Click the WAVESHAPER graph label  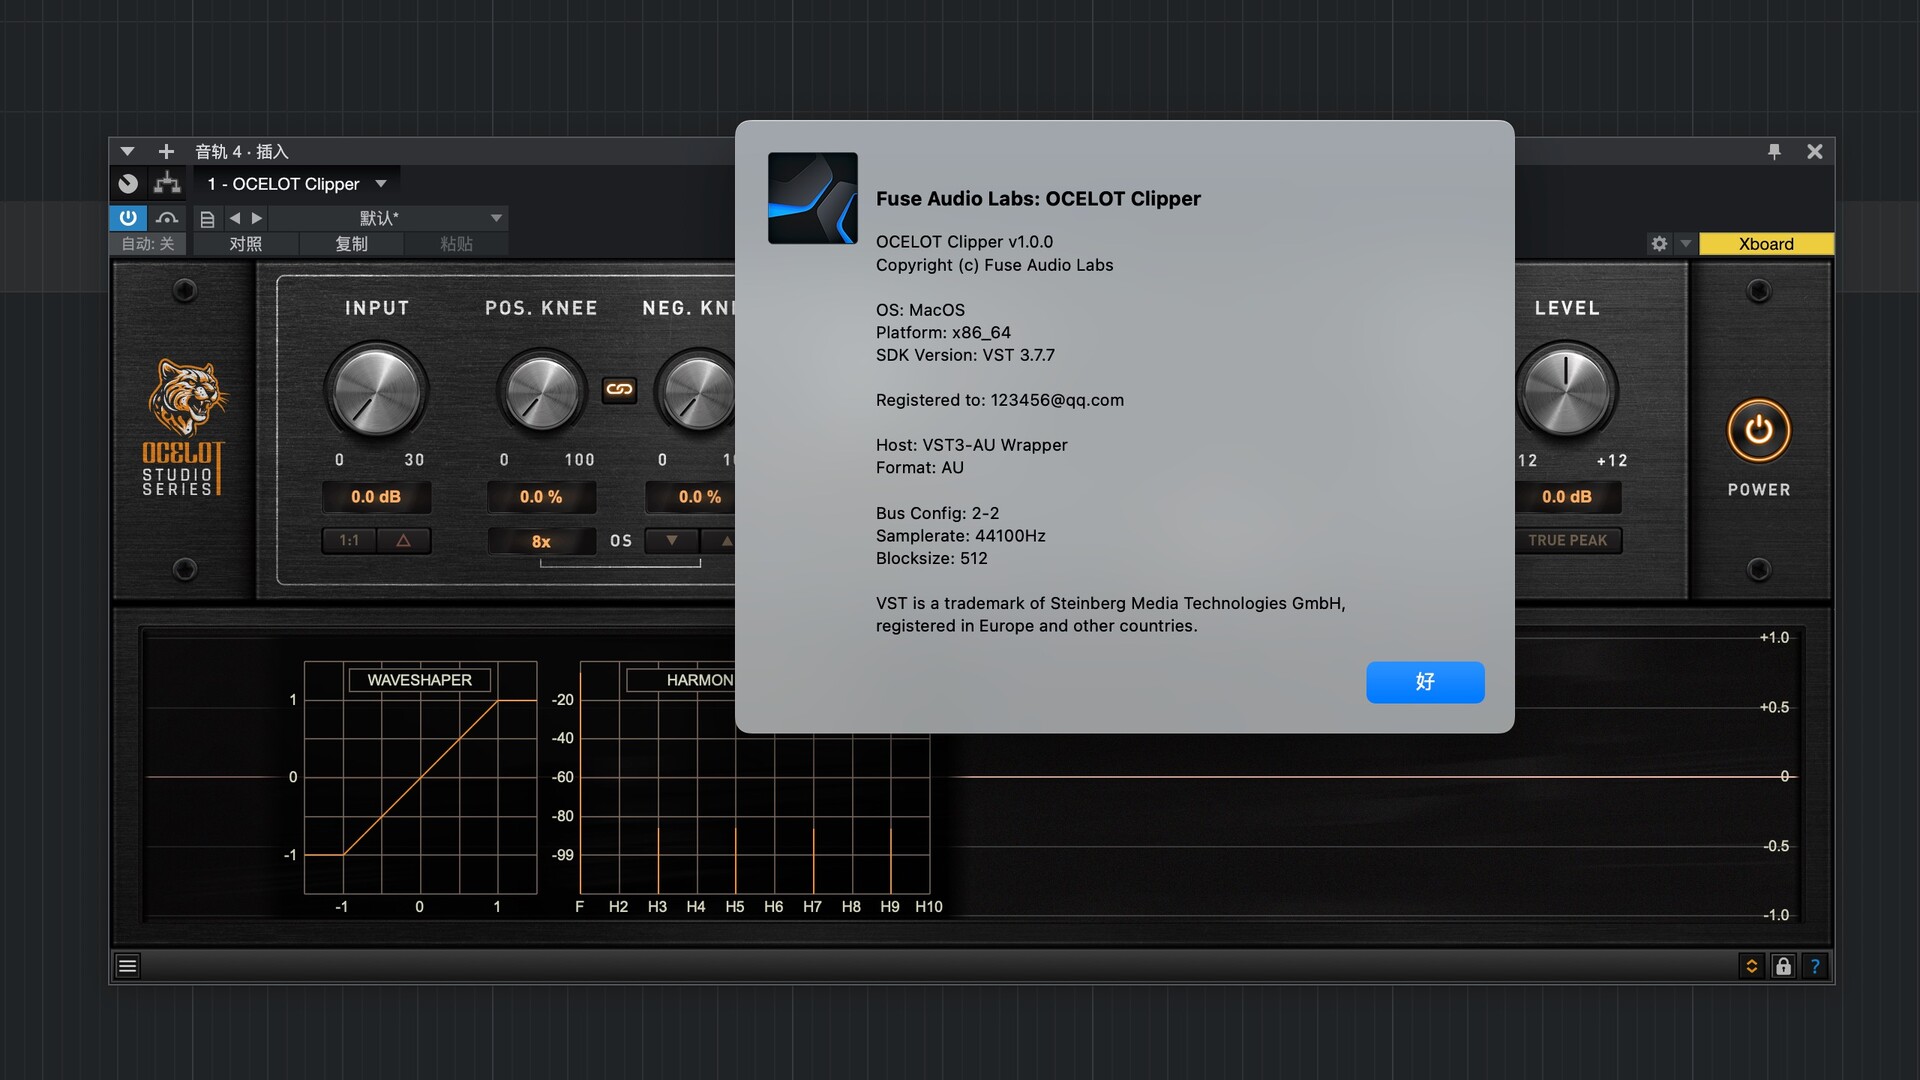[419, 680]
